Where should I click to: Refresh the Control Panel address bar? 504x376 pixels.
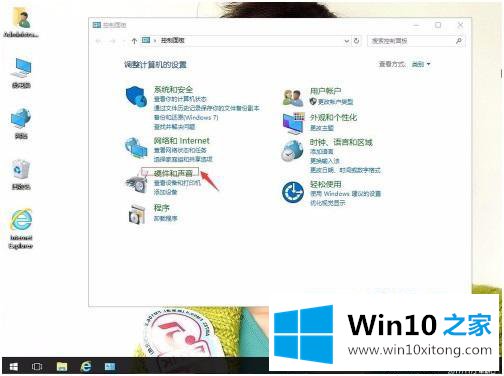click(356, 41)
